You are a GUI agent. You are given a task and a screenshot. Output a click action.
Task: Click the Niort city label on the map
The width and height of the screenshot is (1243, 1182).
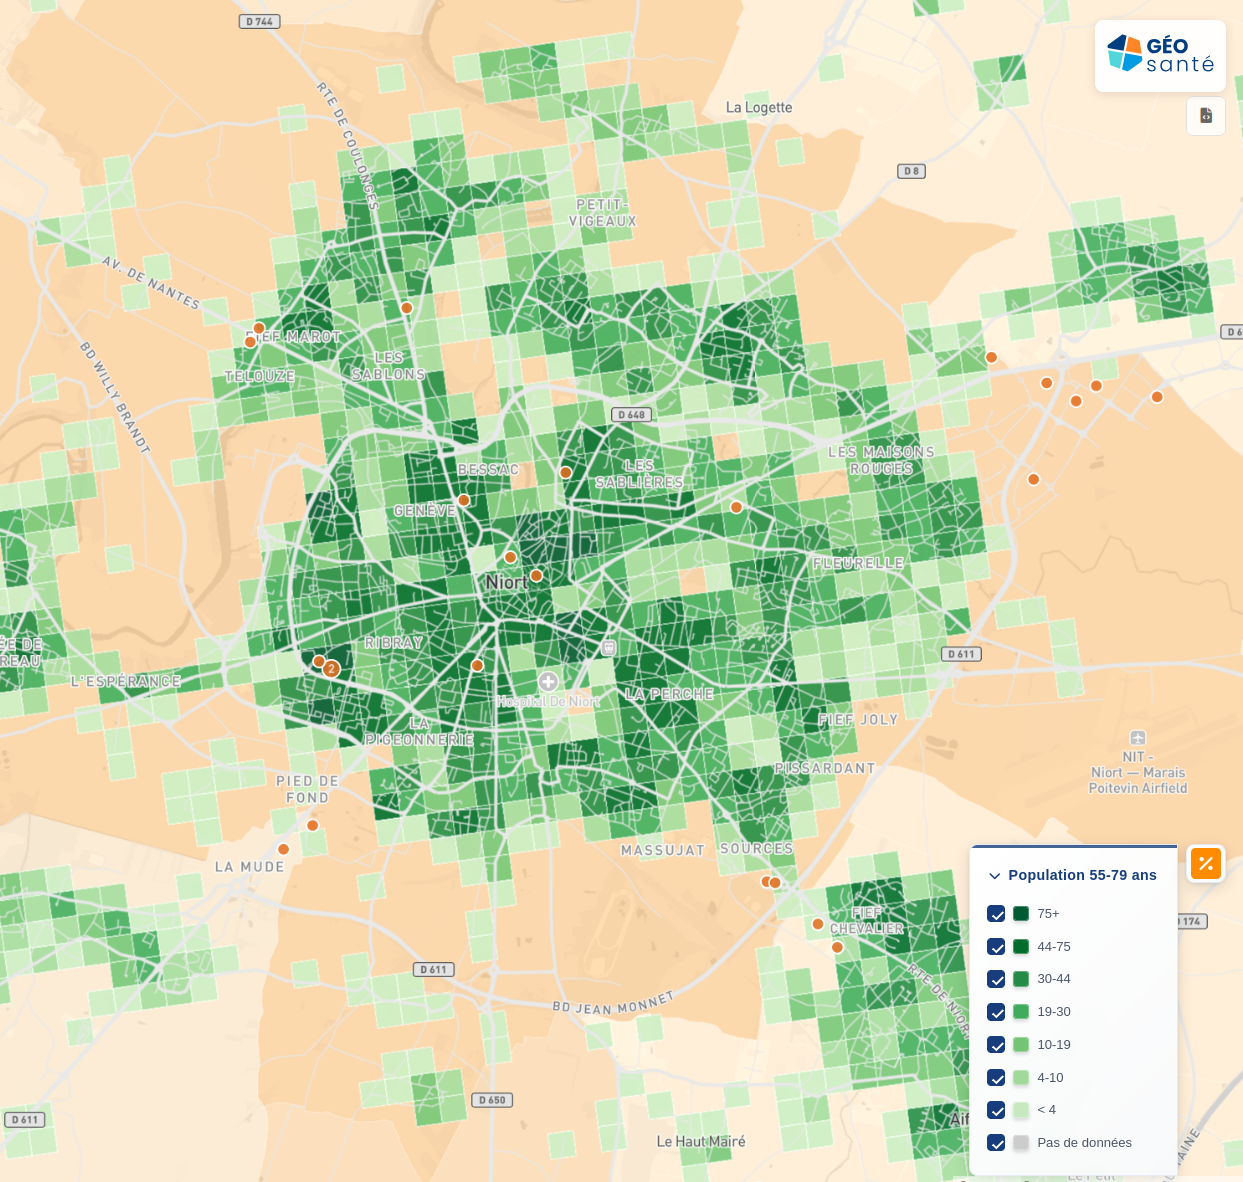coord(508,581)
